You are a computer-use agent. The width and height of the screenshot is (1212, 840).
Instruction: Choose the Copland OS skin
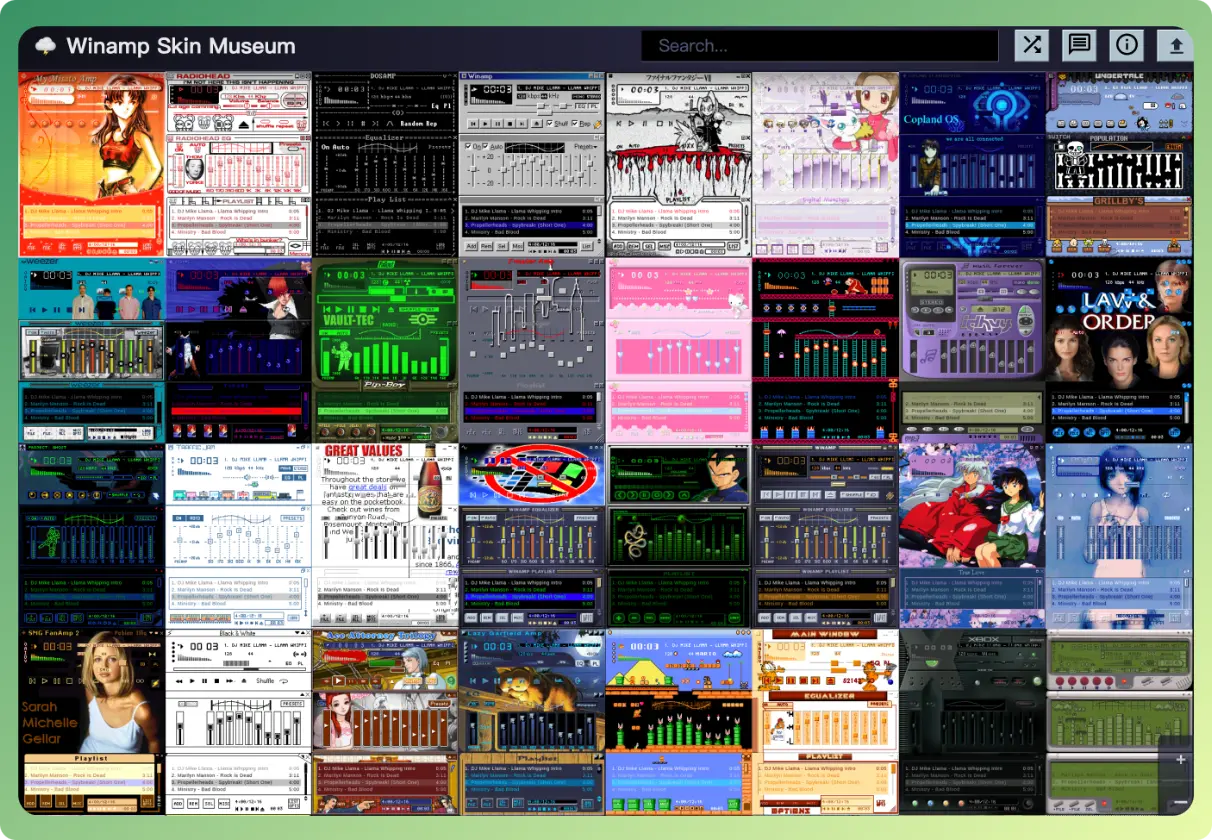coord(972,164)
